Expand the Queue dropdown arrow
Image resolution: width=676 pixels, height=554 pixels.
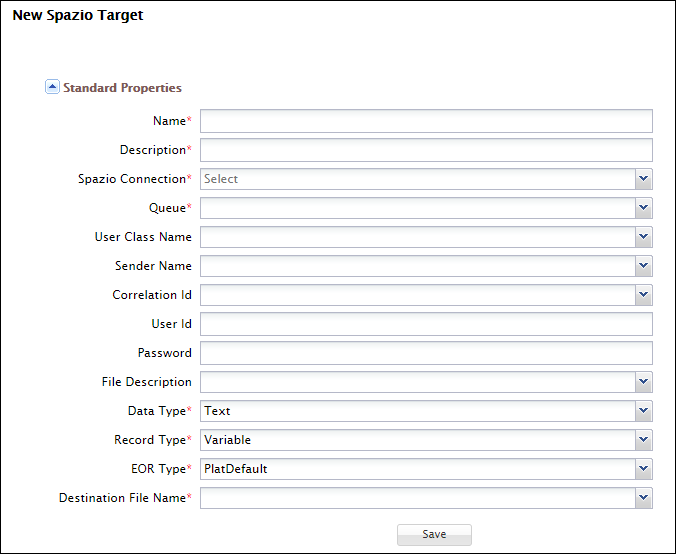643,208
